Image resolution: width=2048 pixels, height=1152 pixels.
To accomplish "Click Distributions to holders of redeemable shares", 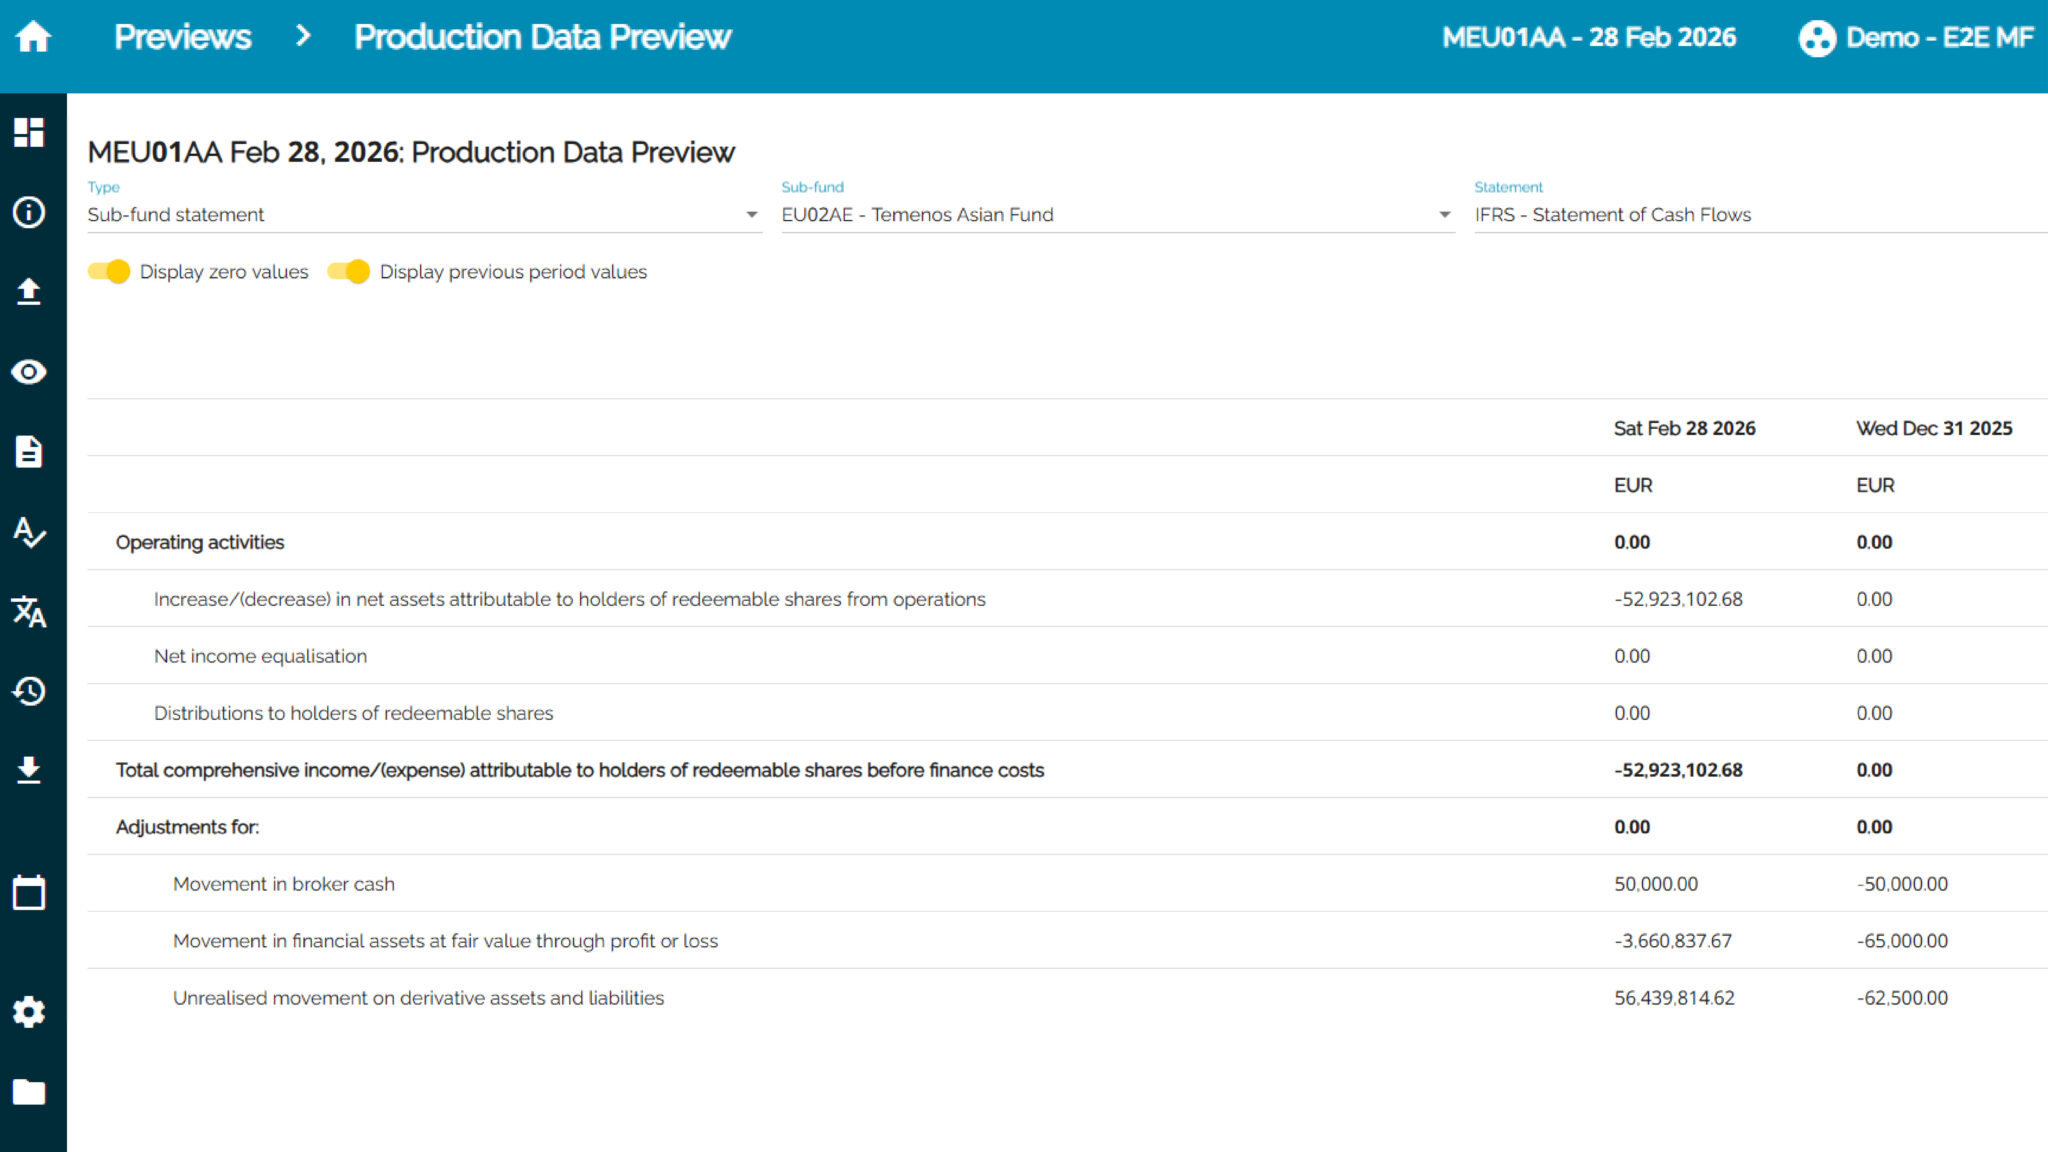I will (x=353, y=713).
